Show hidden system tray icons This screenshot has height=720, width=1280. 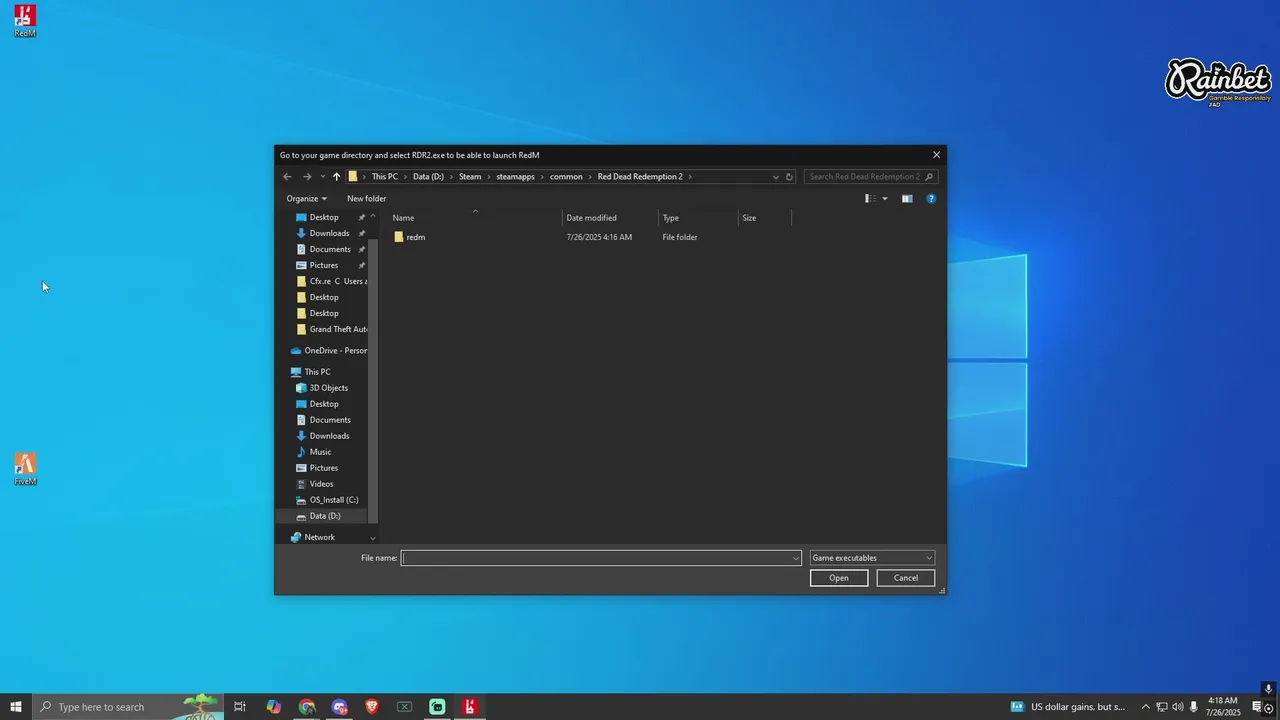tap(1146, 707)
